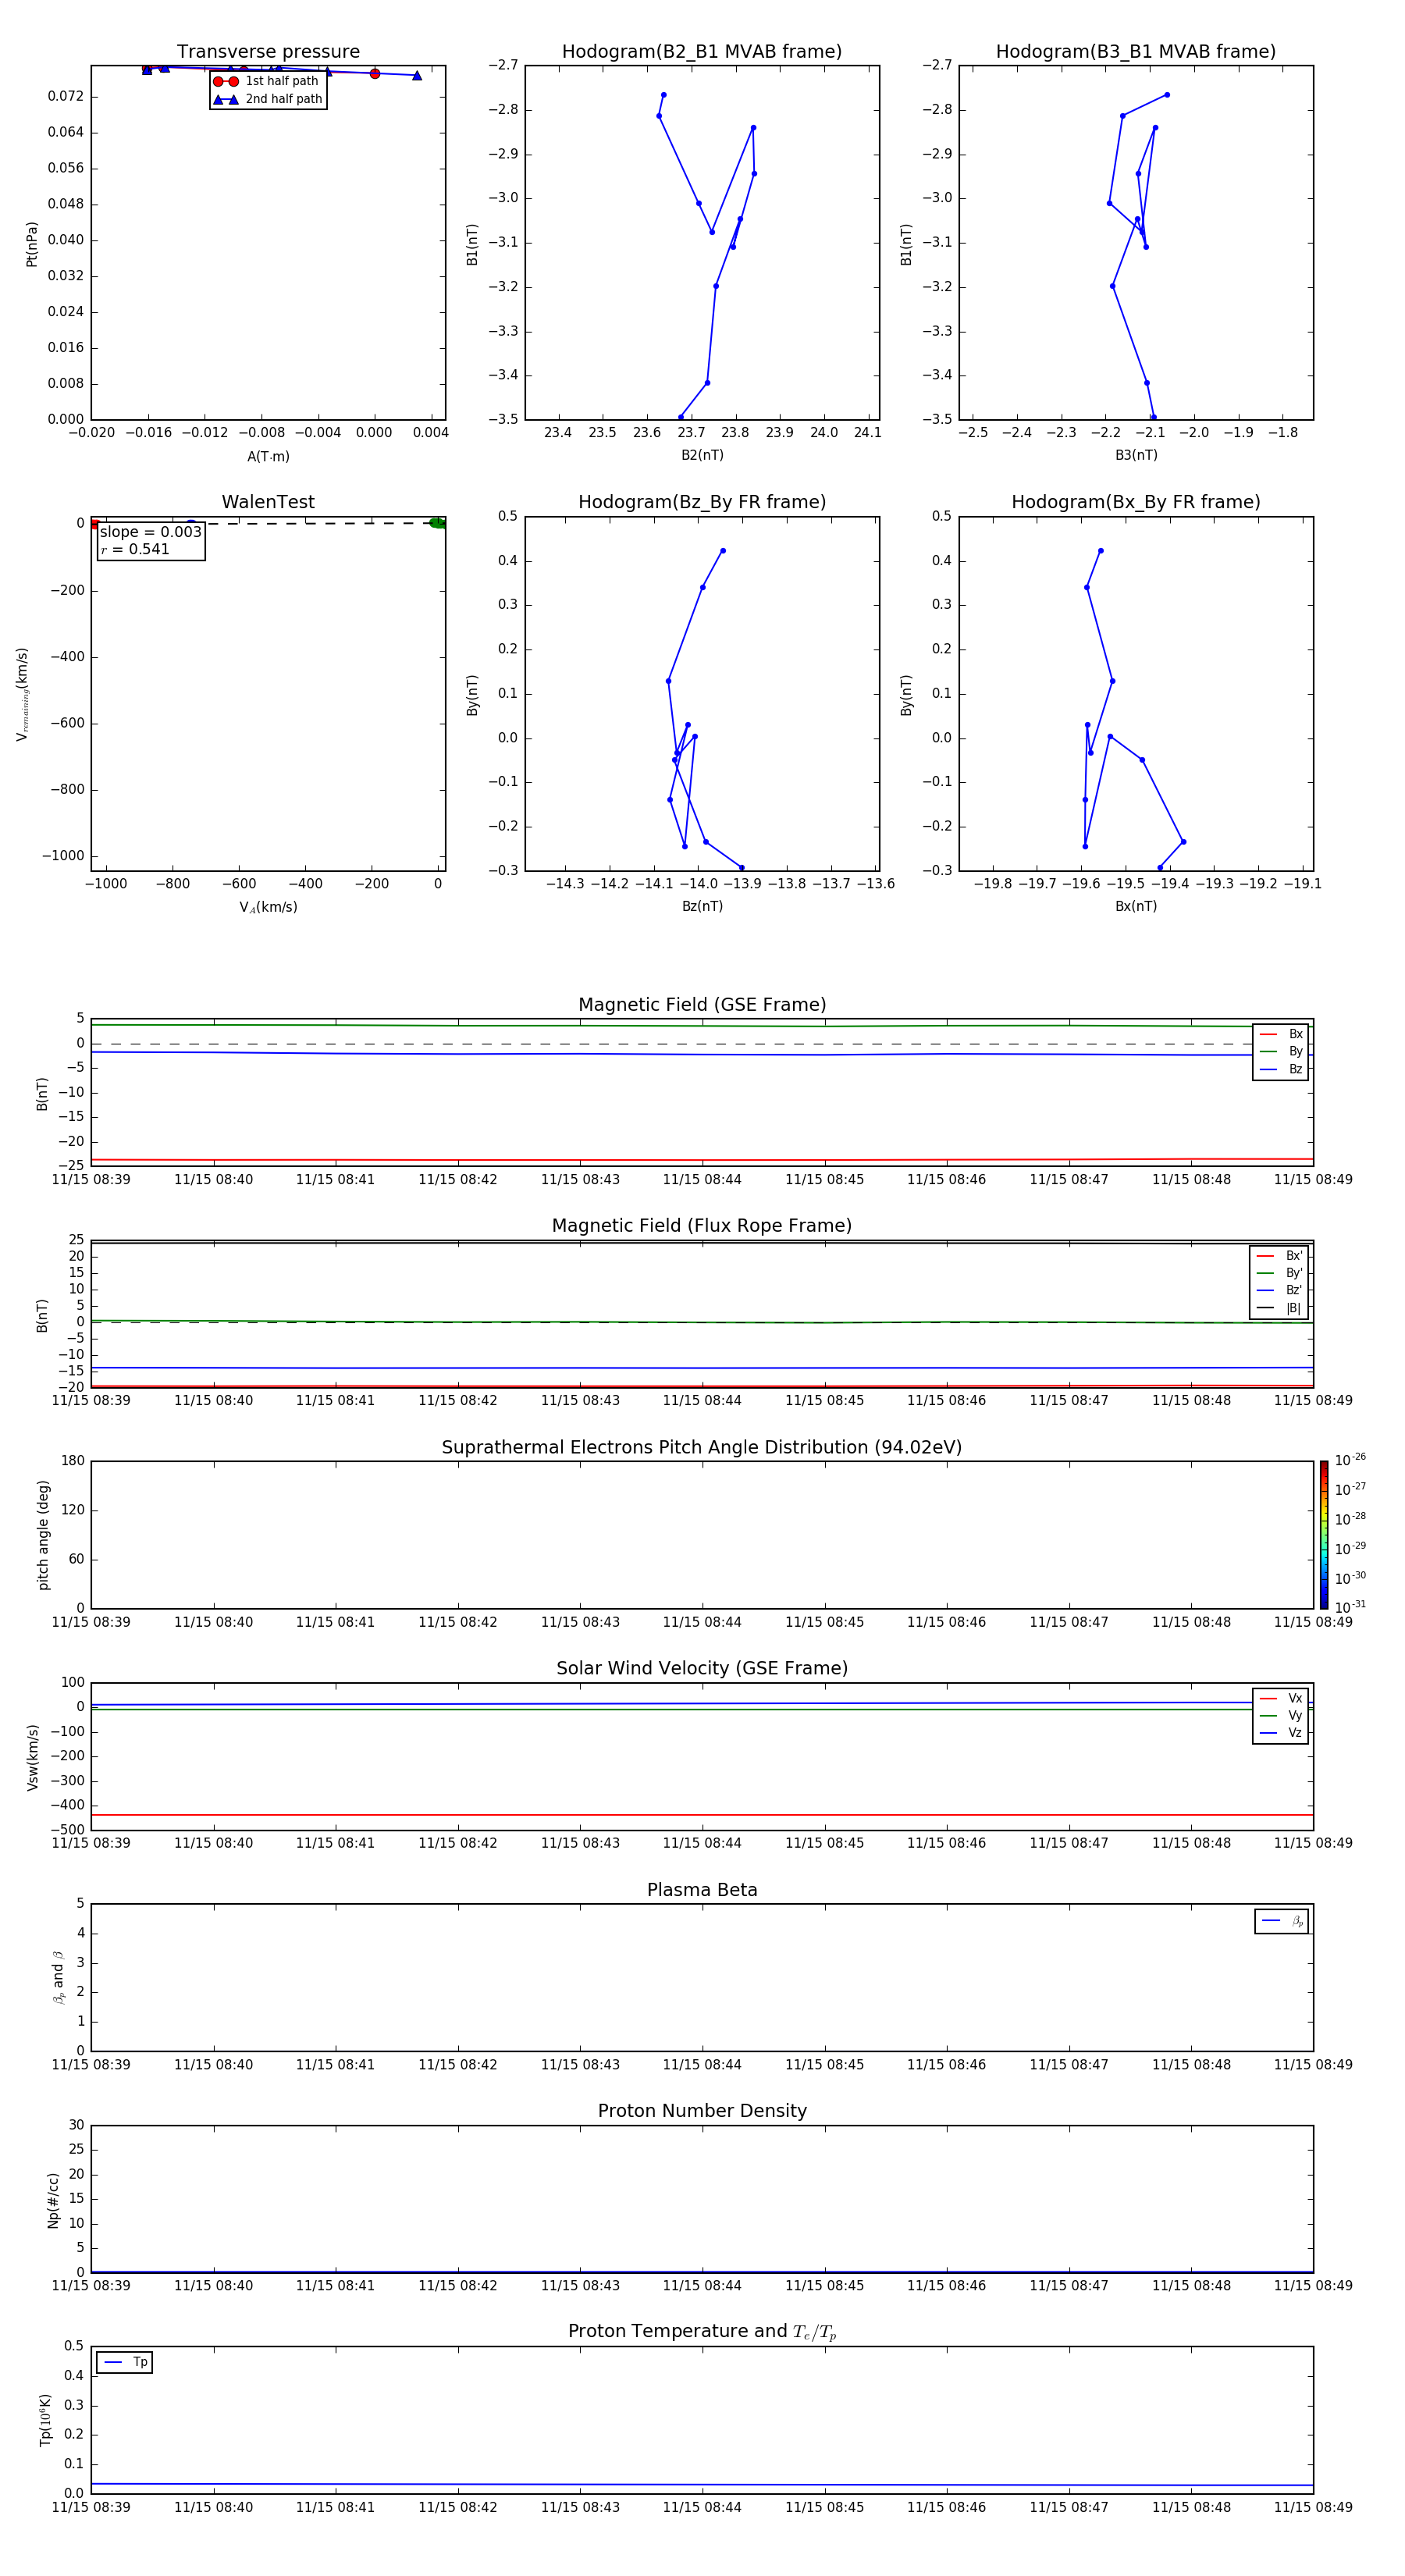Click the |B| legend entry in Flux Rope plot
This screenshot has height=2576, width=1405.
coord(1279,1308)
